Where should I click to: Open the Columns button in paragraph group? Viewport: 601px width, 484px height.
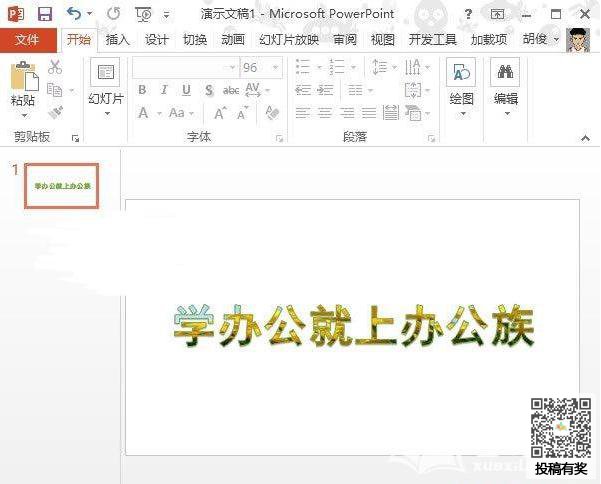355,90
